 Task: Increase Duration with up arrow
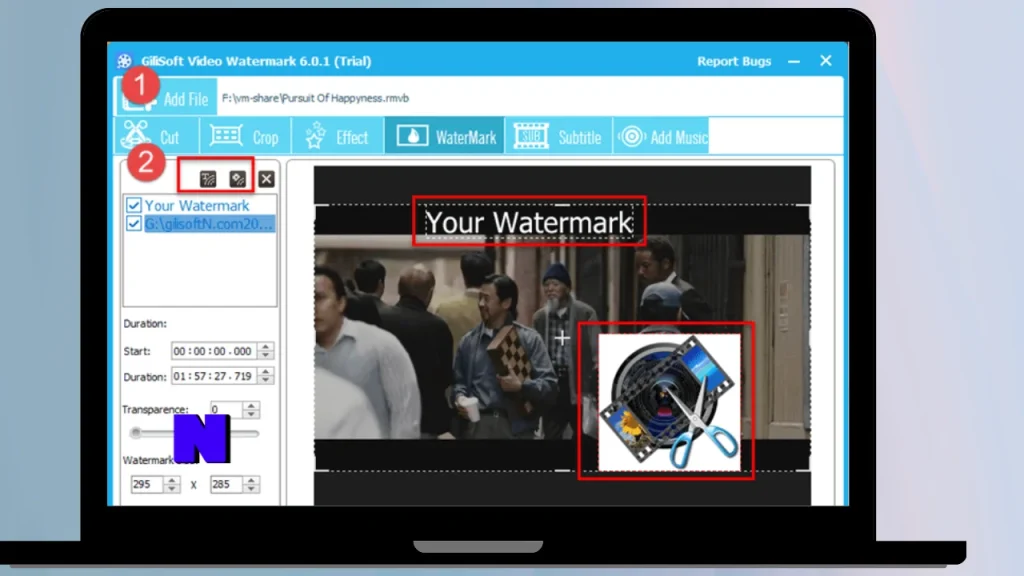pos(265,372)
